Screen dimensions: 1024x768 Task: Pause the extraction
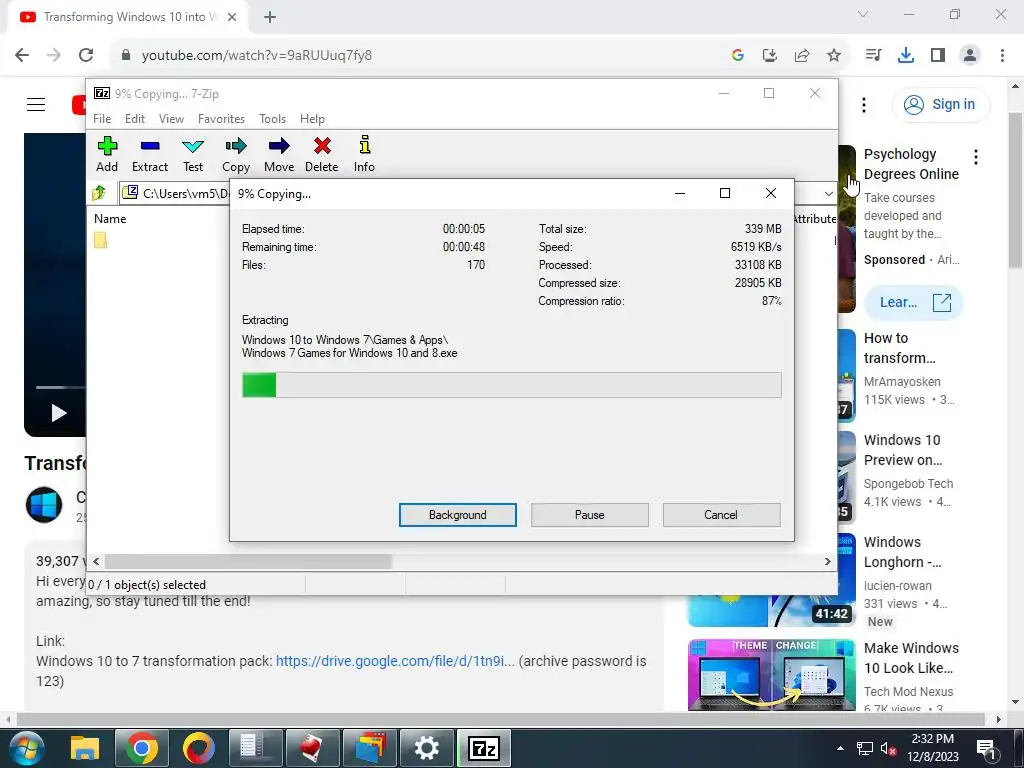pos(590,515)
